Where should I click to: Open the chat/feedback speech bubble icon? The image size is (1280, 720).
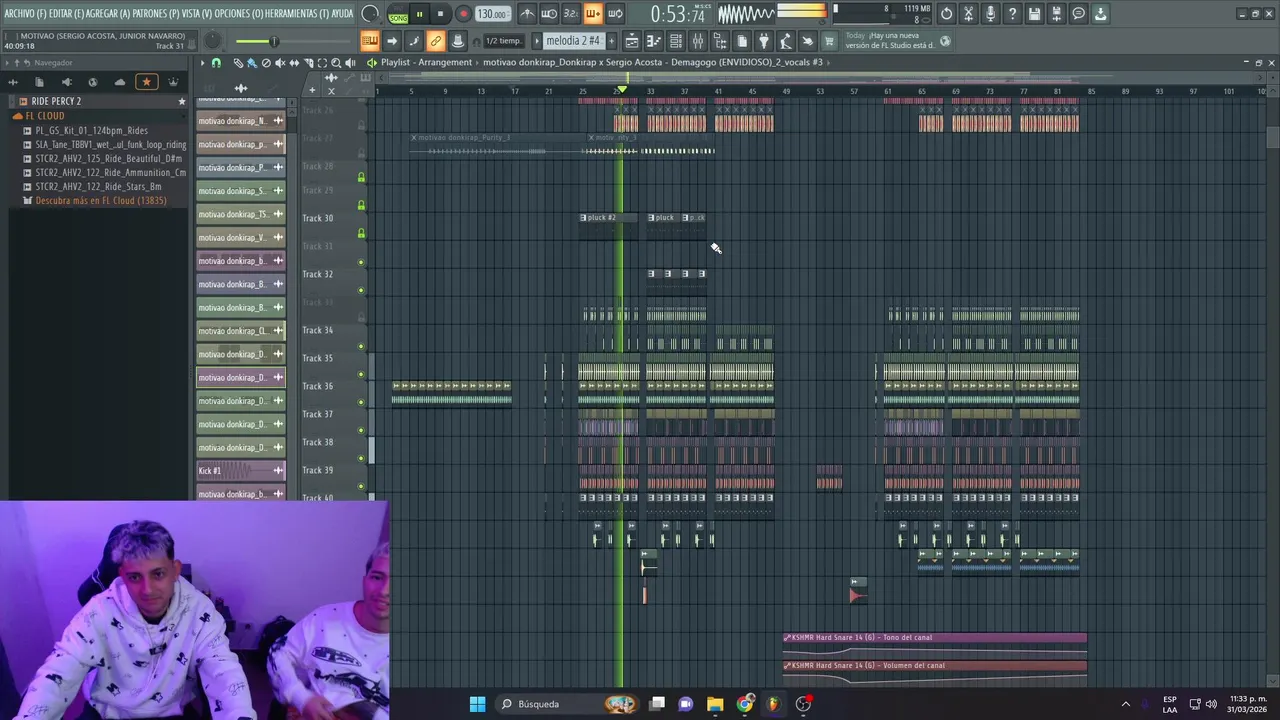point(1079,14)
